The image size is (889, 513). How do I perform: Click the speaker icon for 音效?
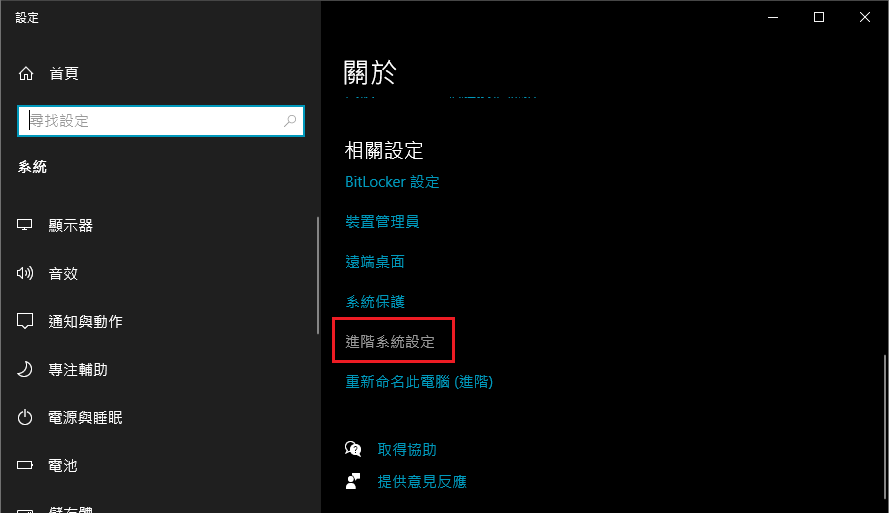[x=24, y=273]
